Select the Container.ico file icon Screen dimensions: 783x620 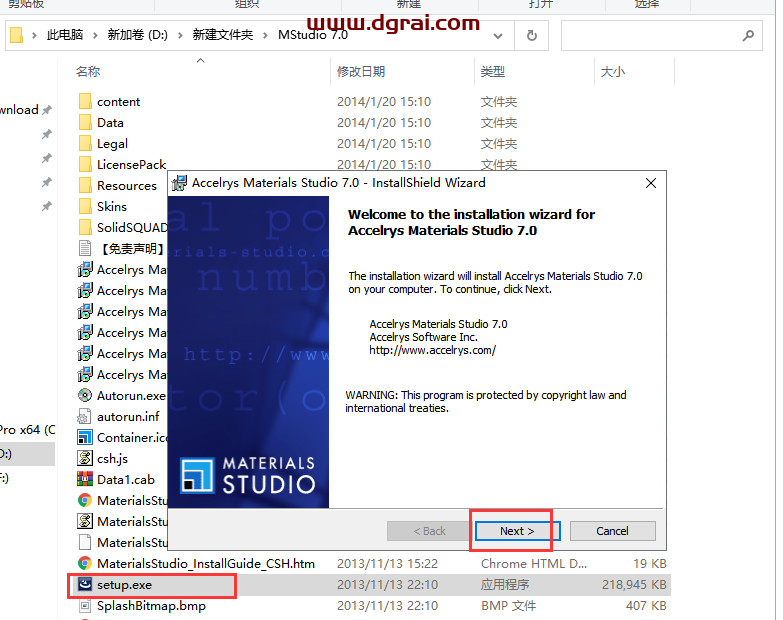click(x=85, y=437)
